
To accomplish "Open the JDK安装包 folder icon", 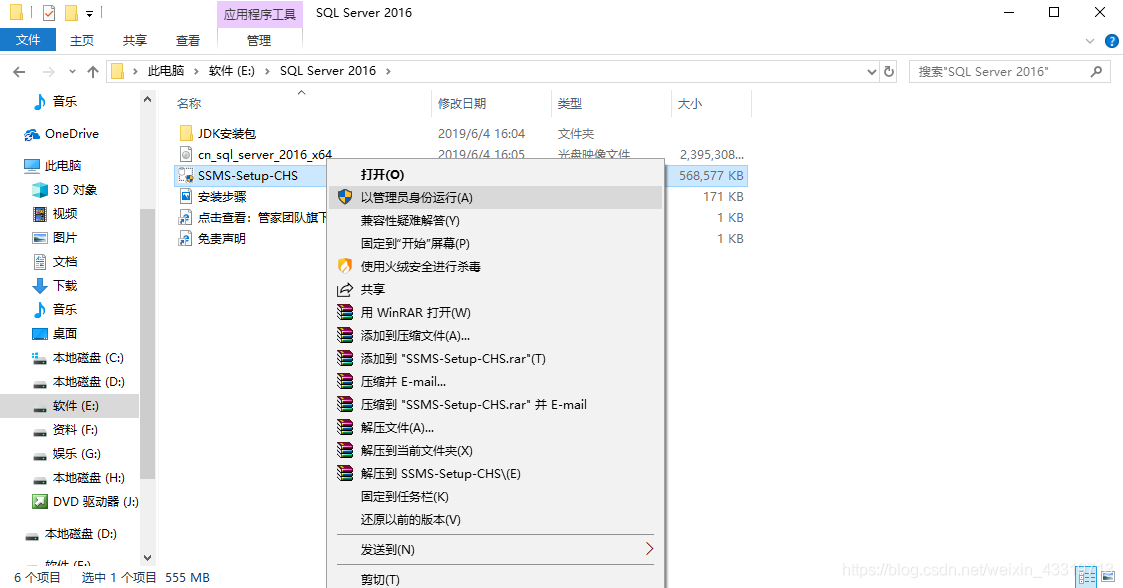I will [x=185, y=133].
